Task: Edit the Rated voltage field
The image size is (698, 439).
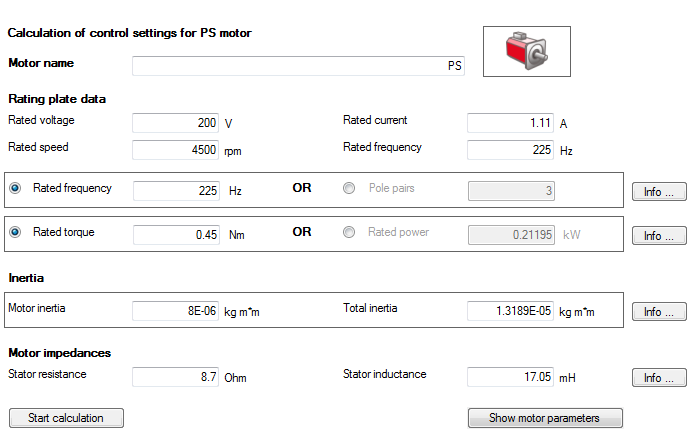Action: click(176, 123)
